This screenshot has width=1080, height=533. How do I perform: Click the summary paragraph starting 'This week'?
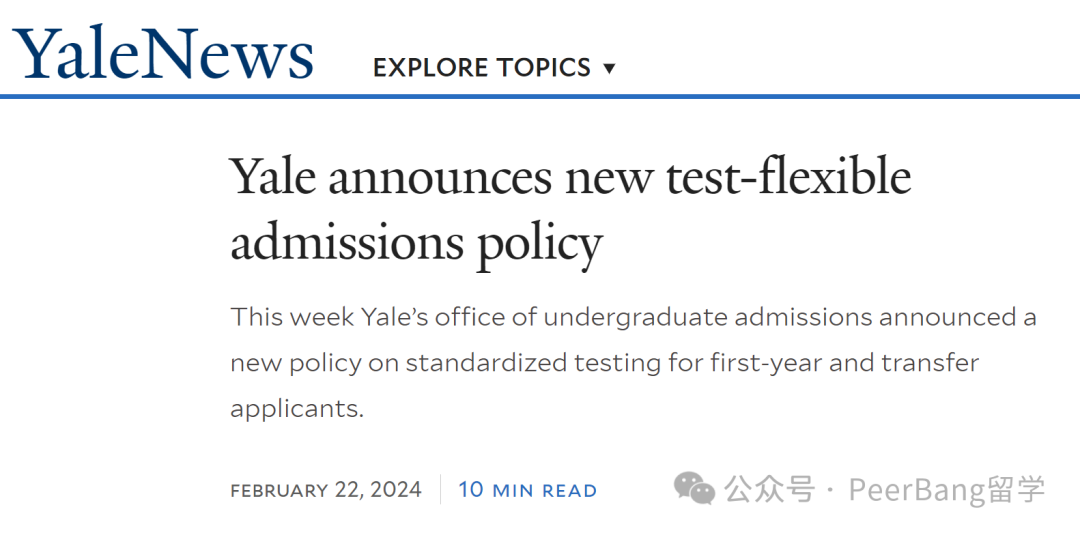(x=634, y=363)
